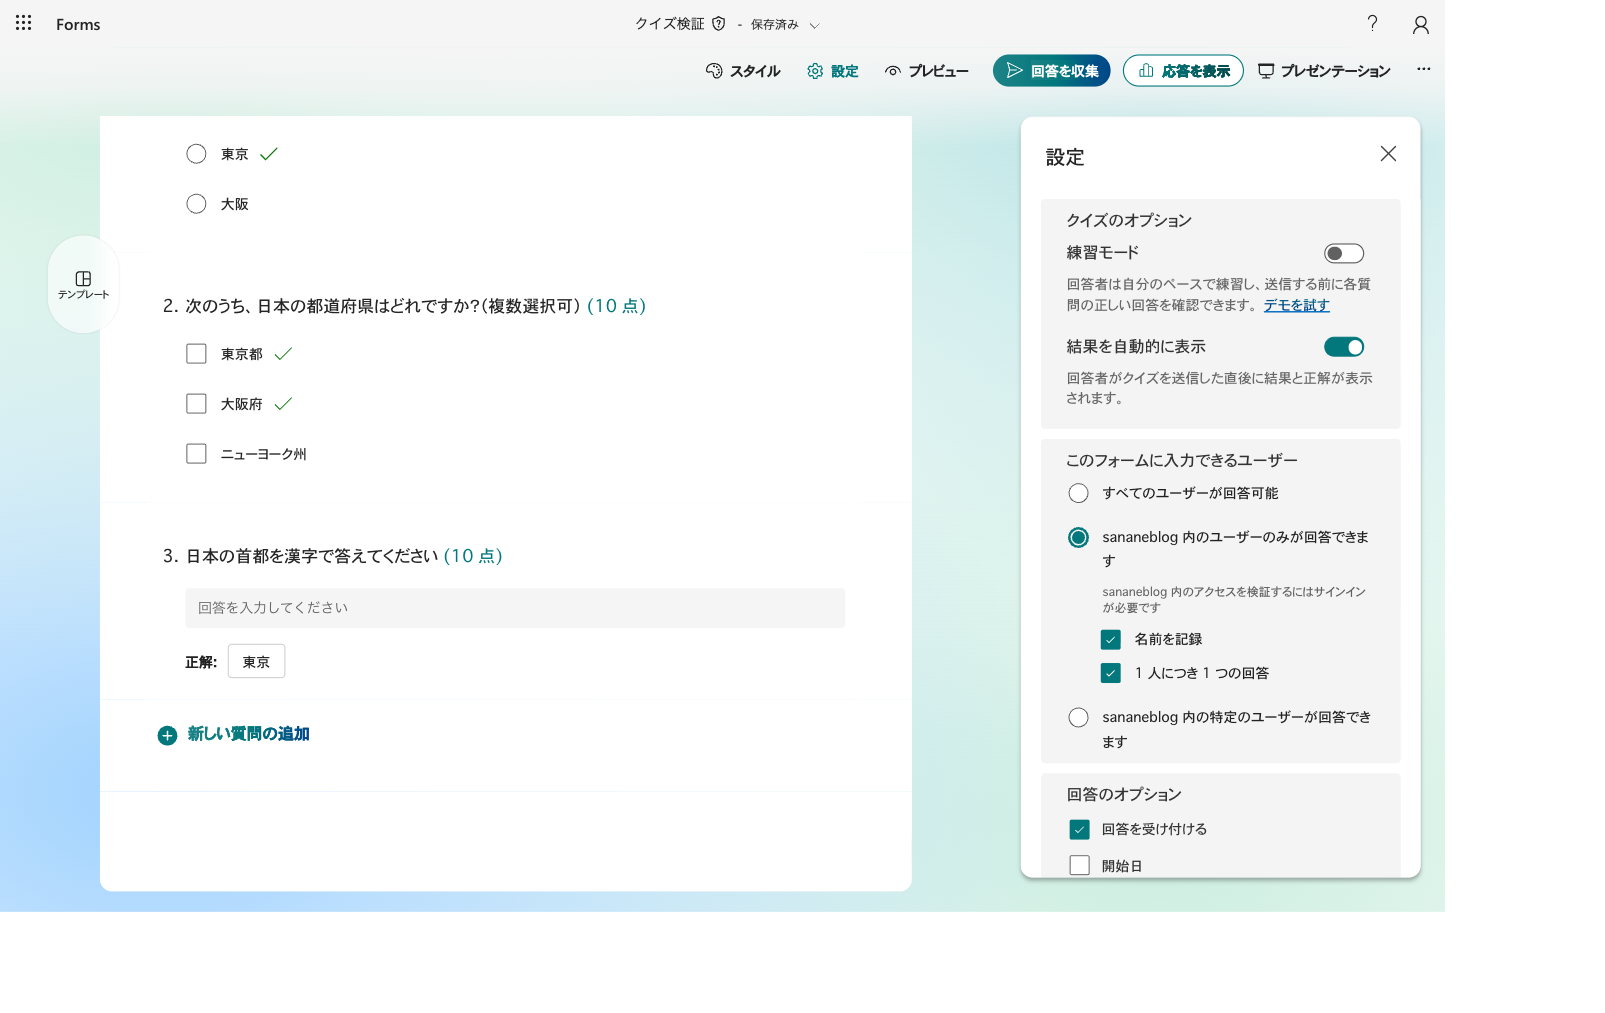Open the help question mark icon
The width and height of the screenshot is (1605, 1013).
(x=1372, y=24)
